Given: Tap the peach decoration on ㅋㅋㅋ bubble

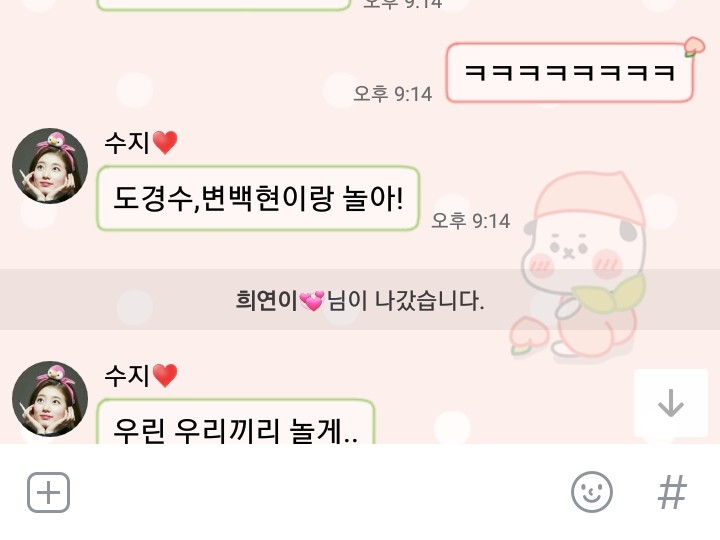Looking at the screenshot, I should [694, 47].
